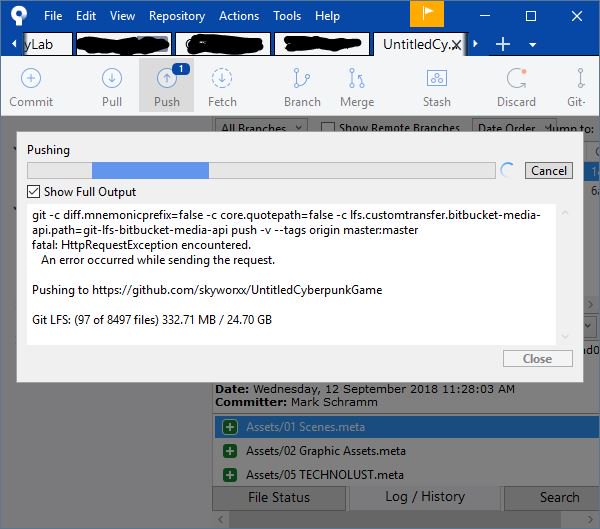The width and height of the screenshot is (600, 529).
Task: Click the orange flag notification icon
Action: pyautogui.click(x=427, y=14)
